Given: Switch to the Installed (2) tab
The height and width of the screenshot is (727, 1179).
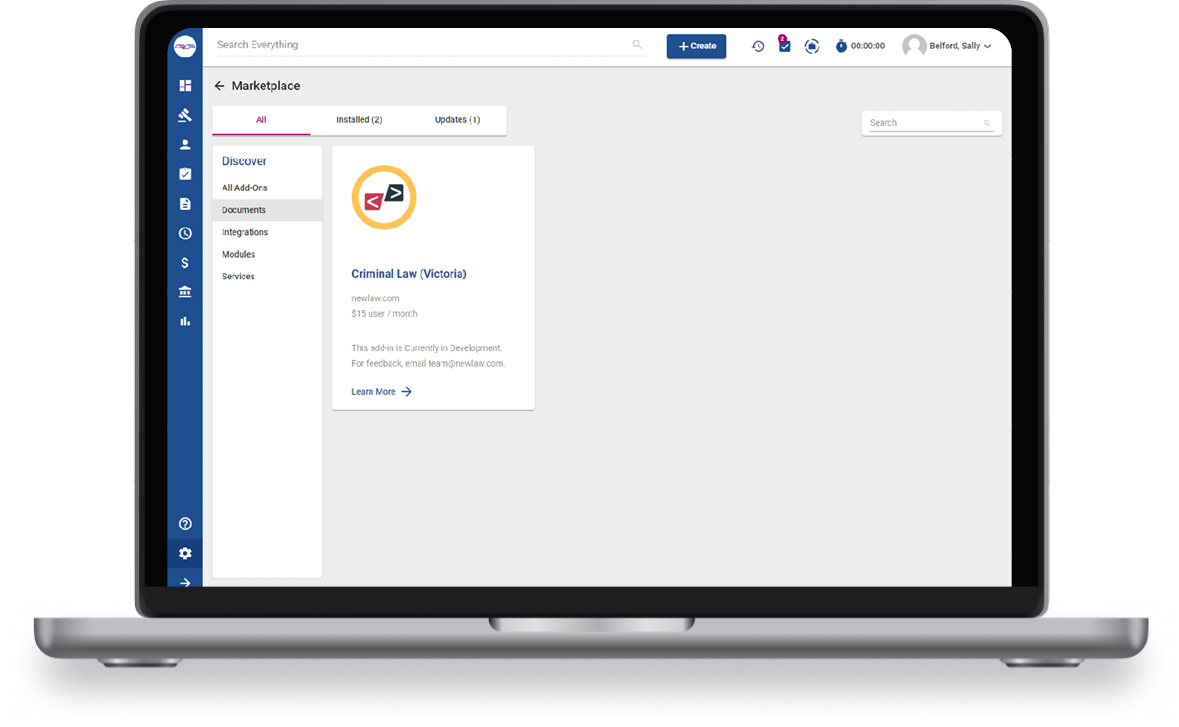Looking at the screenshot, I should click(x=359, y=120).
